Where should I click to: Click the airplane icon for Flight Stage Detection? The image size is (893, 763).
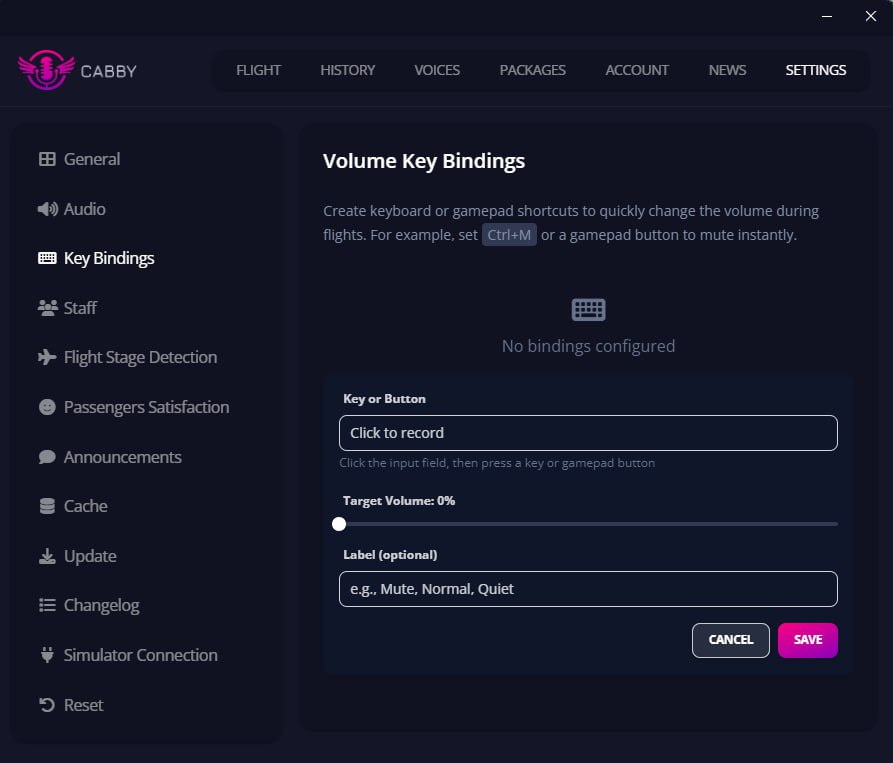46,357
